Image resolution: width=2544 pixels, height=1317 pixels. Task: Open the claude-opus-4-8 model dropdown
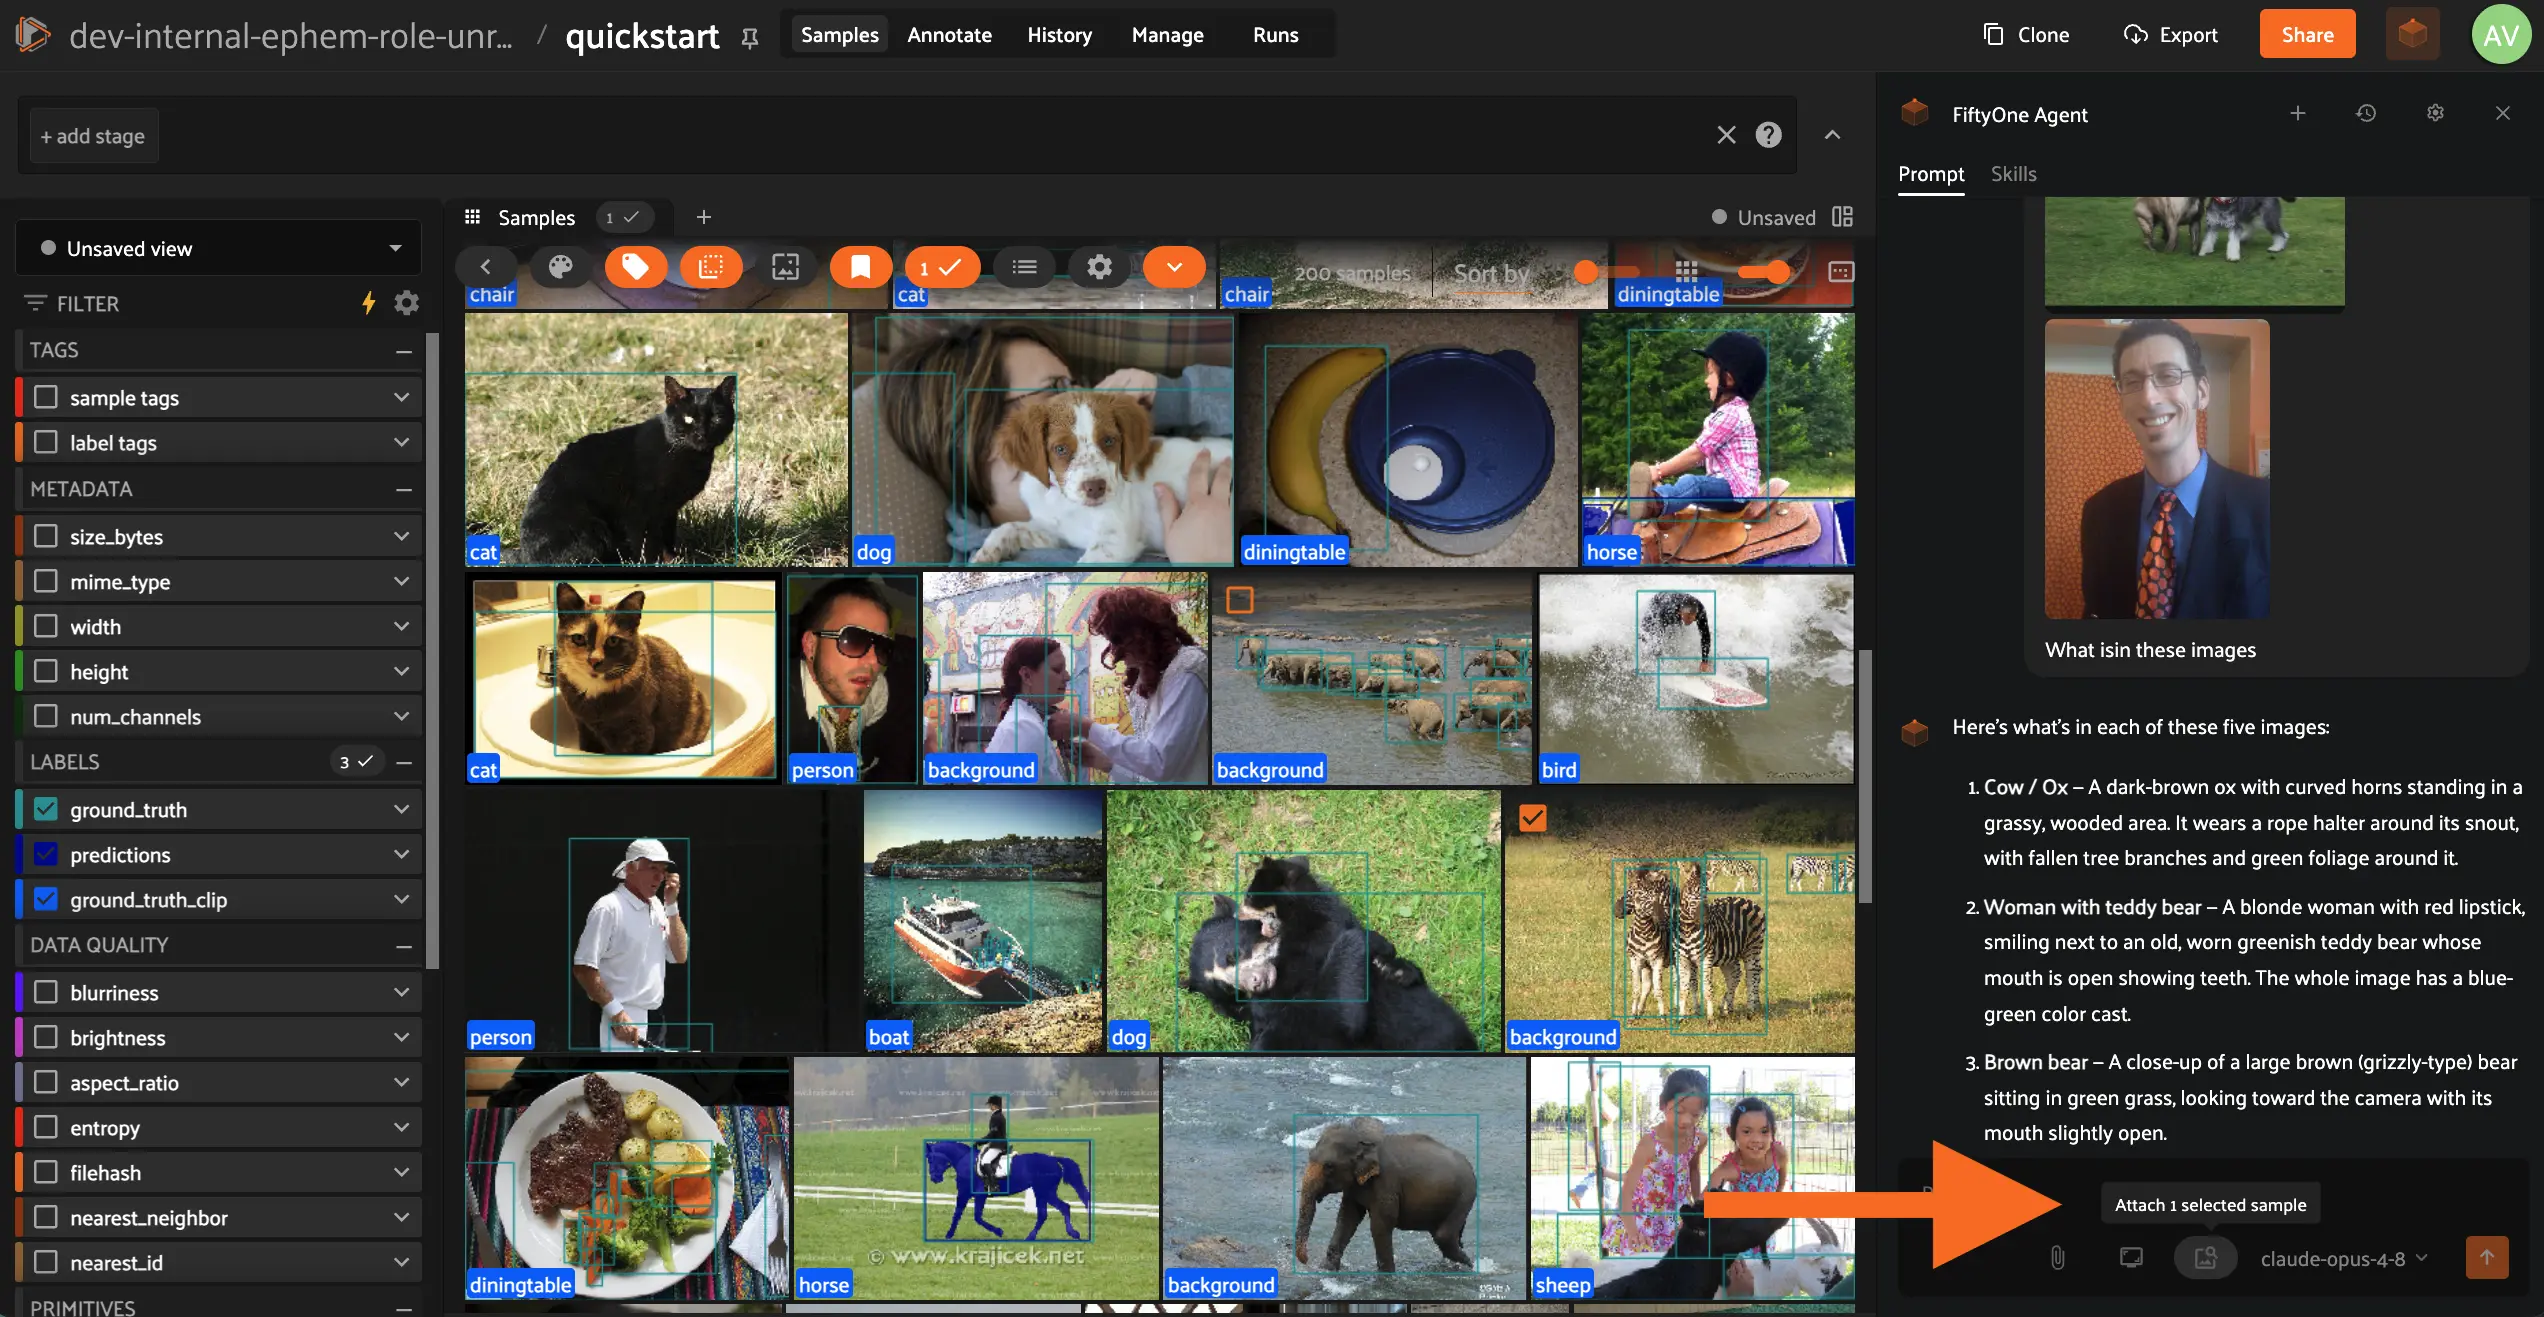[x=2343, y=1258]
